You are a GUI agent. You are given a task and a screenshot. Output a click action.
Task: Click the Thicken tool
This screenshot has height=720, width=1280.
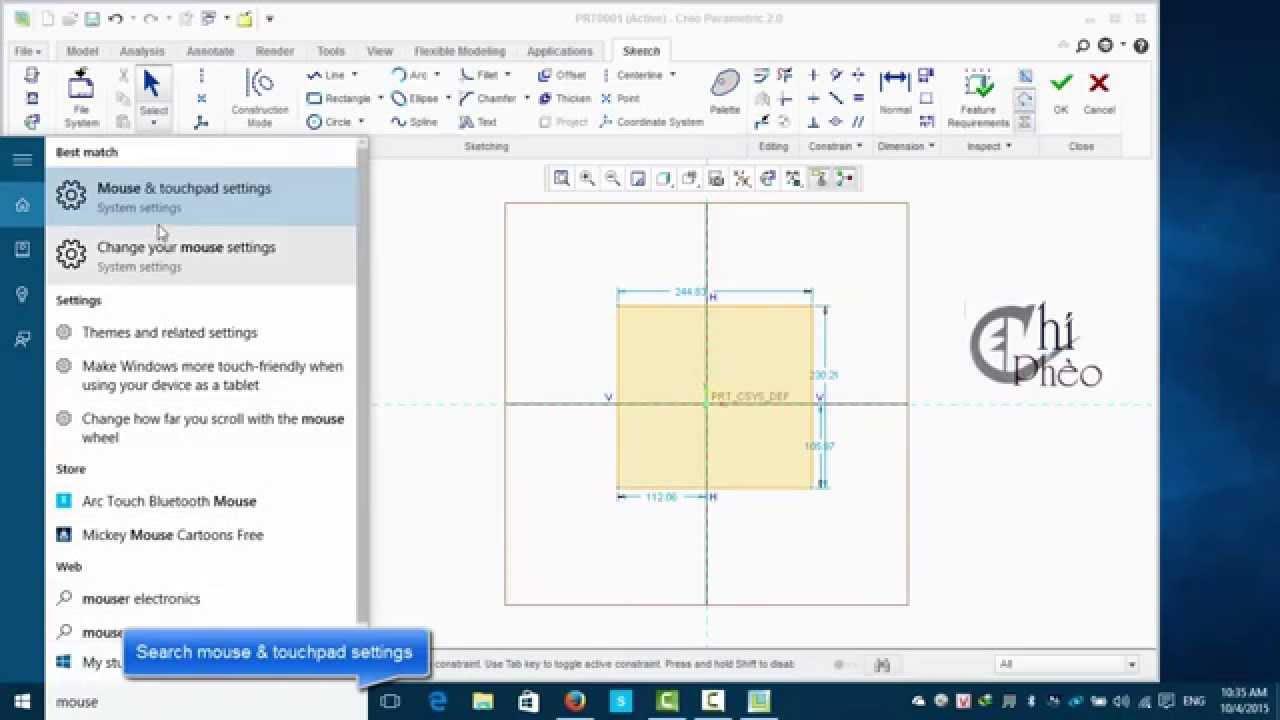565,98
